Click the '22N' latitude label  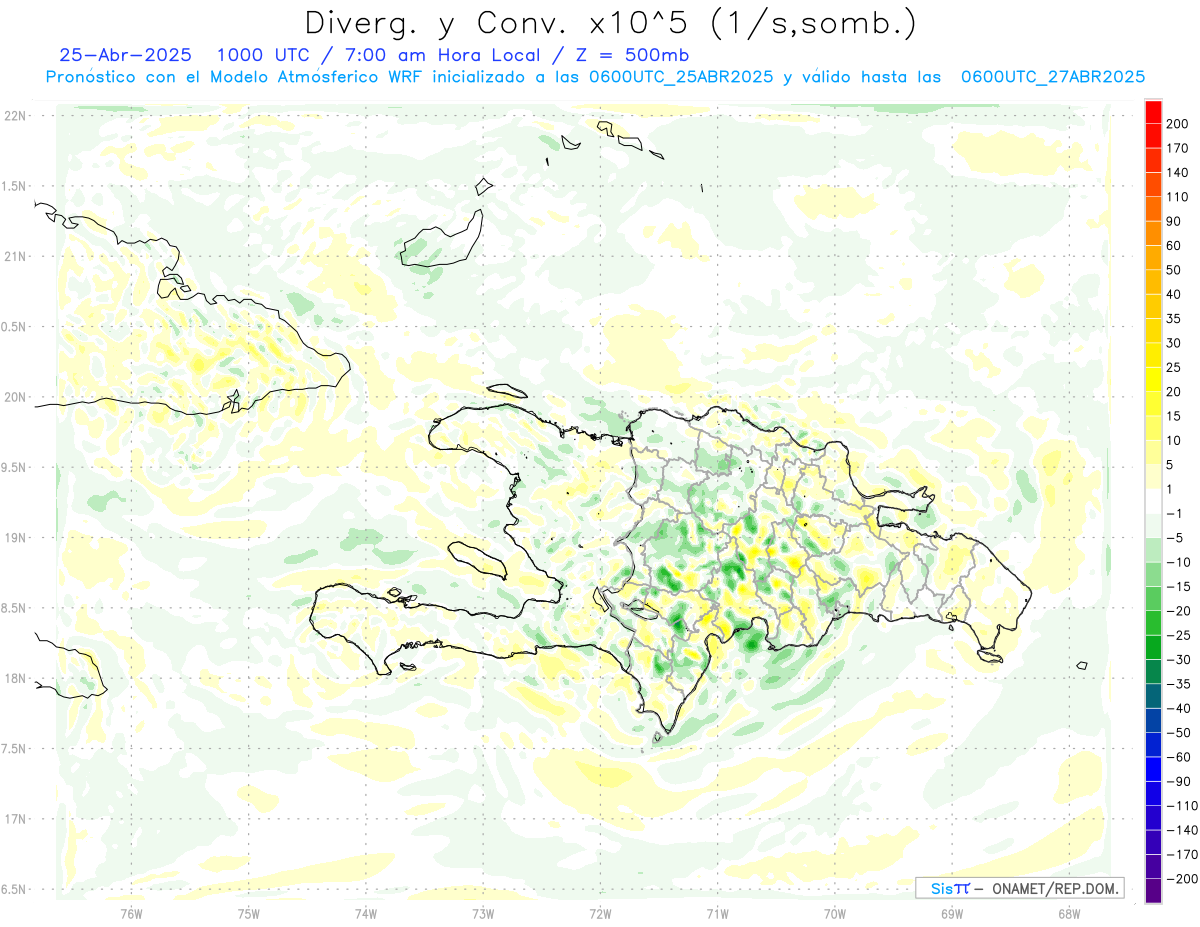point(14,116)
